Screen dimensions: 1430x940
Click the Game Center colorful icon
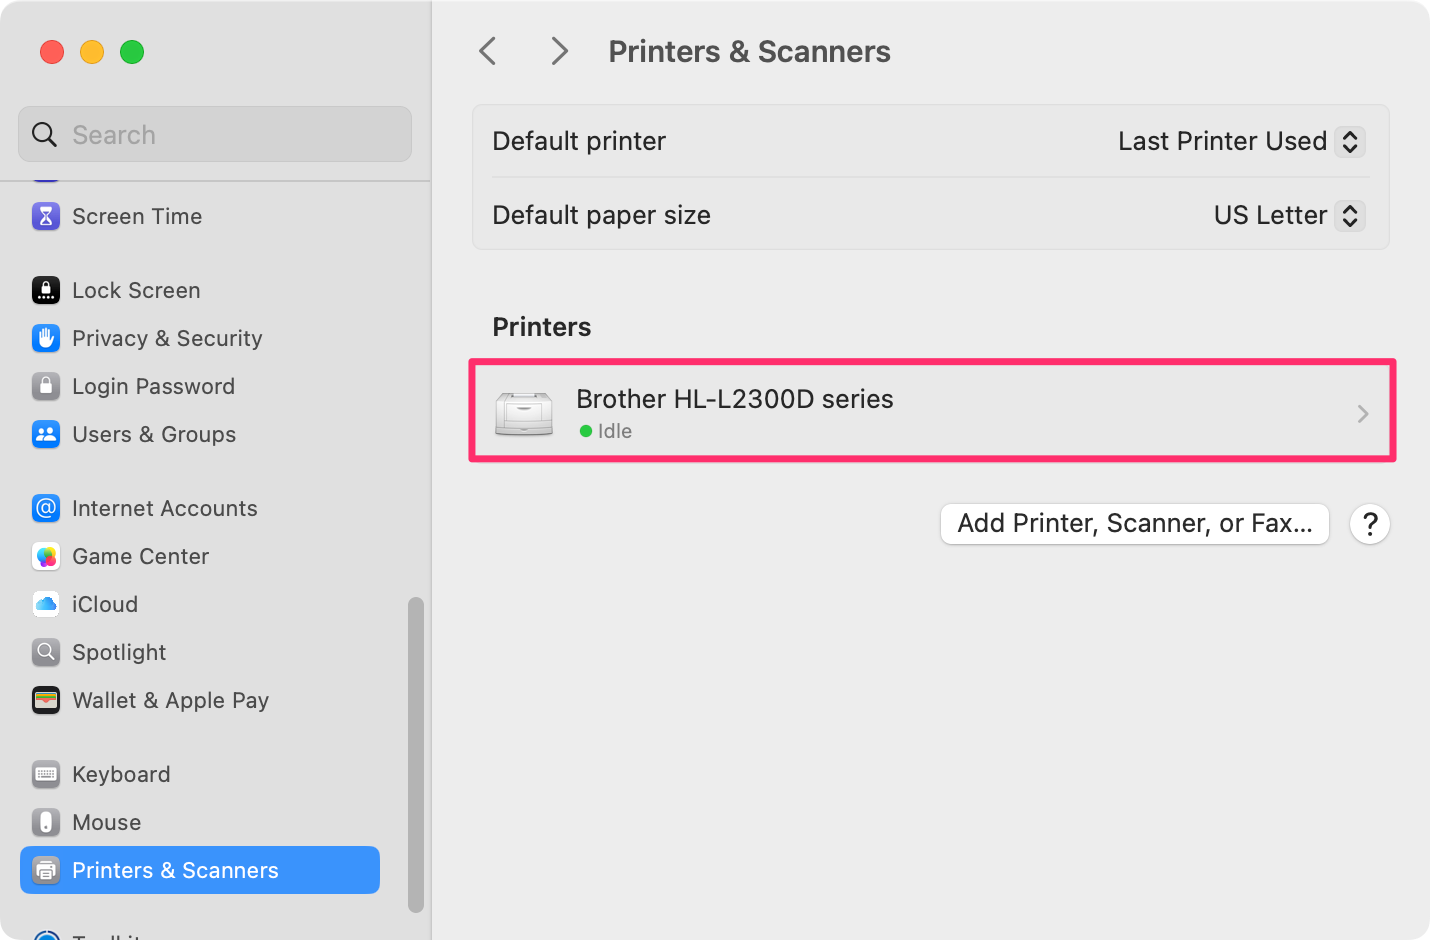tap(46, 556)
